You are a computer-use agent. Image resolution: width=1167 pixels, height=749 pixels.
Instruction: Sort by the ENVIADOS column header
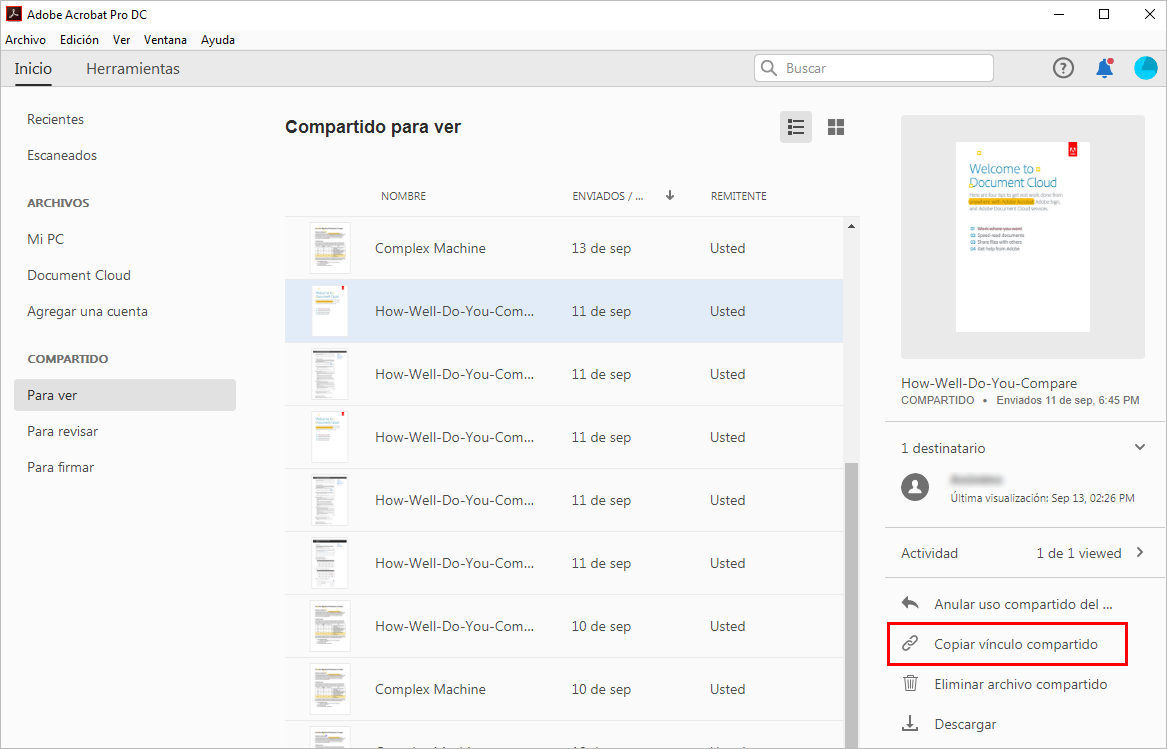click(x=607, y=196)
